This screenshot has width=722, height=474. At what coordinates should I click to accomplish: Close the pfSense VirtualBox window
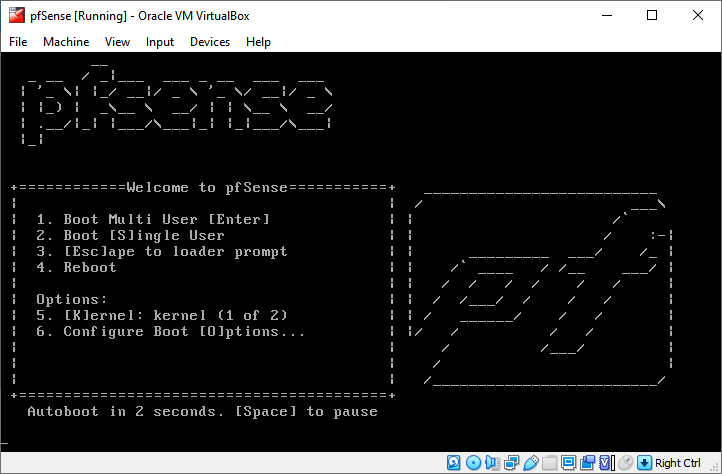click(697, 15)
